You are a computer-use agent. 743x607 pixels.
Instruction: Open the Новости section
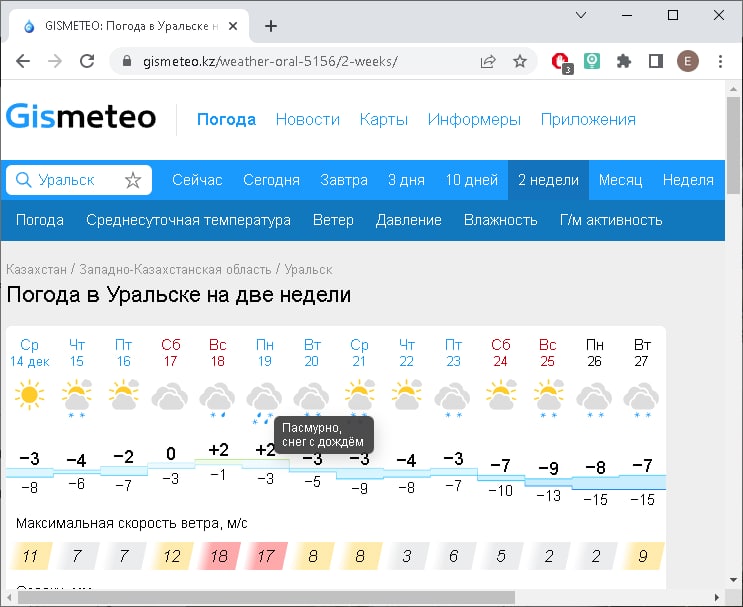308,119
